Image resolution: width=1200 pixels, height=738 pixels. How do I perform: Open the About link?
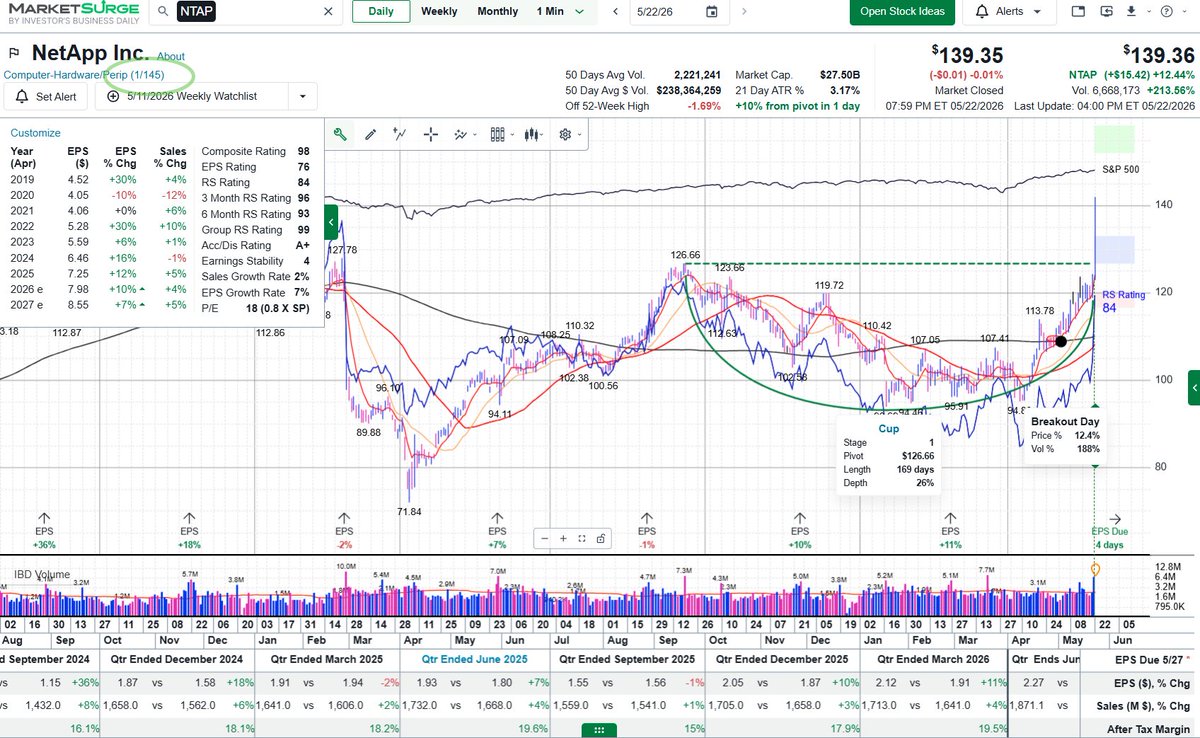(171, 56)
